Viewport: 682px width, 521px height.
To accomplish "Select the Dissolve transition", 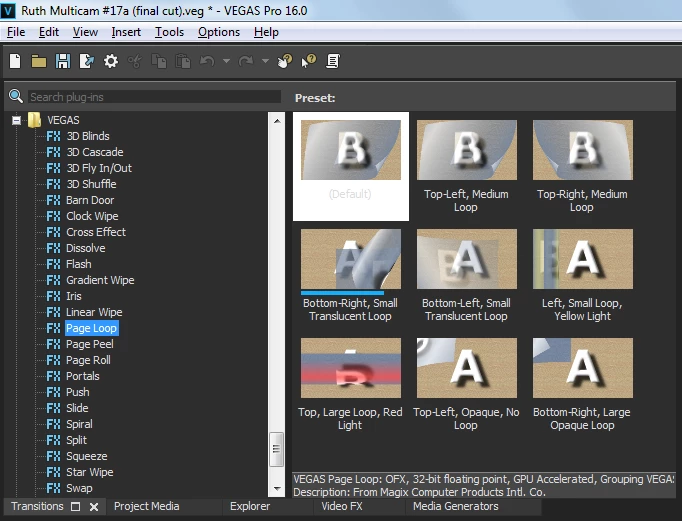I will [85, 248].
